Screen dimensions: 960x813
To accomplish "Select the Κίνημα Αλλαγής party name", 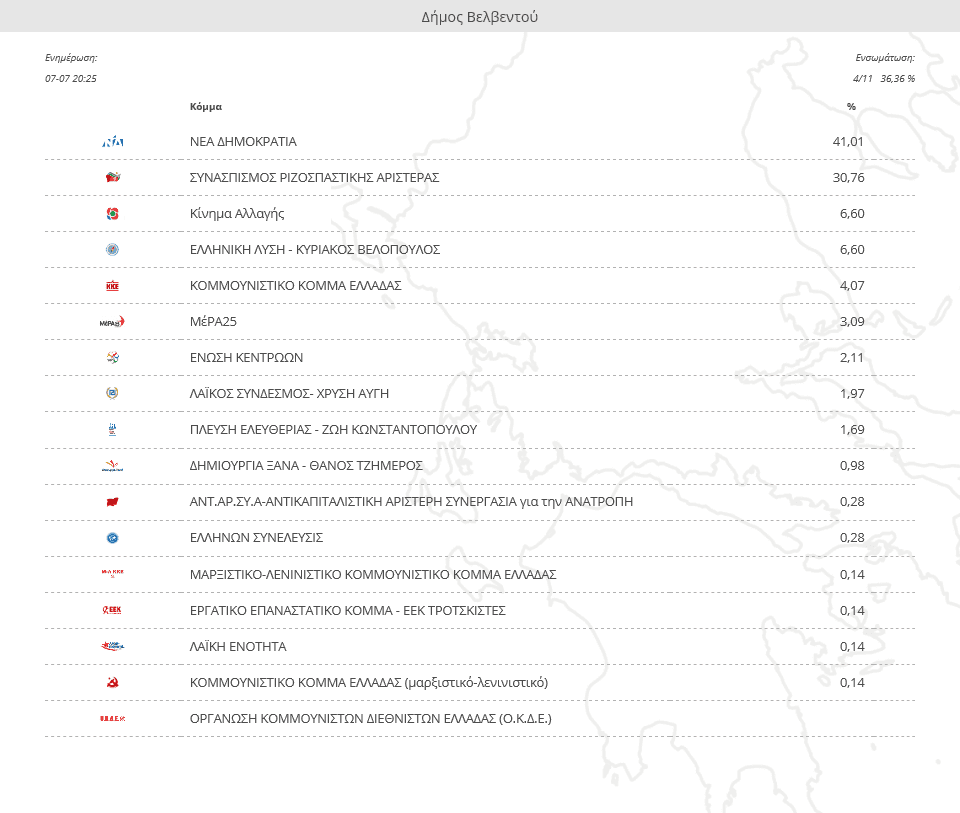I will [x=237, y=214].
